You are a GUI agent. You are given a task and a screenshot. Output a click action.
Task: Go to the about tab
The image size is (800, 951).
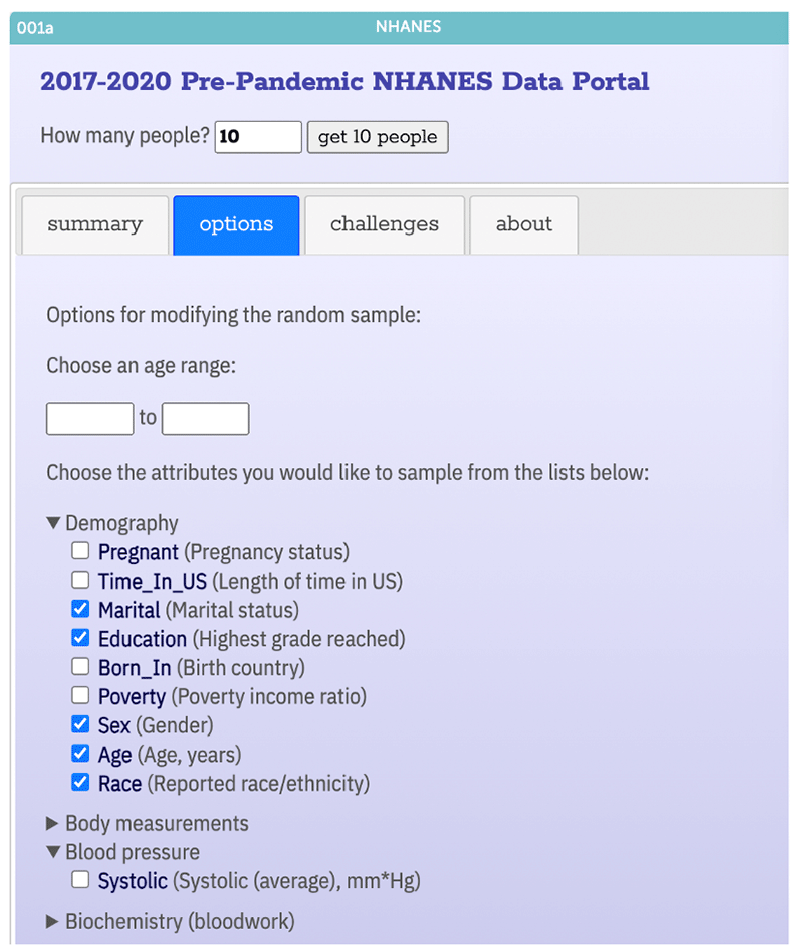coord(523,225)
